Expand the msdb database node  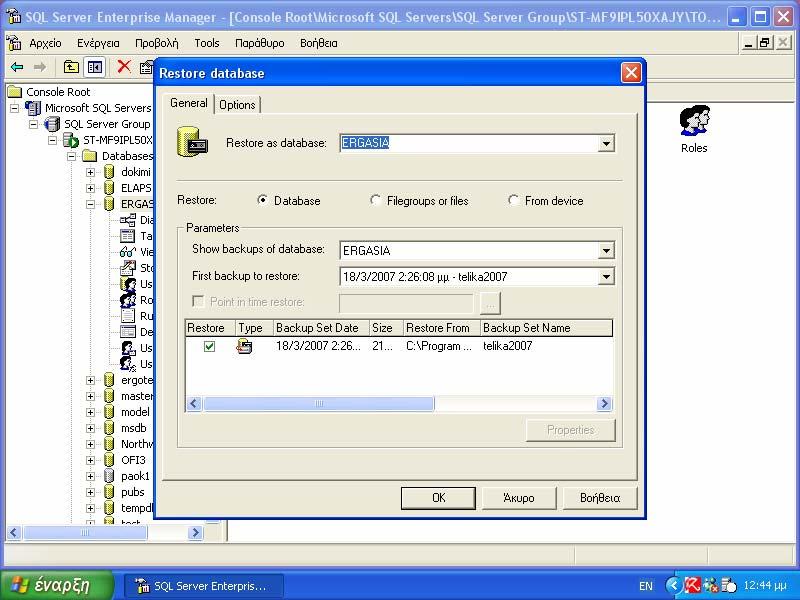point(90,428)
